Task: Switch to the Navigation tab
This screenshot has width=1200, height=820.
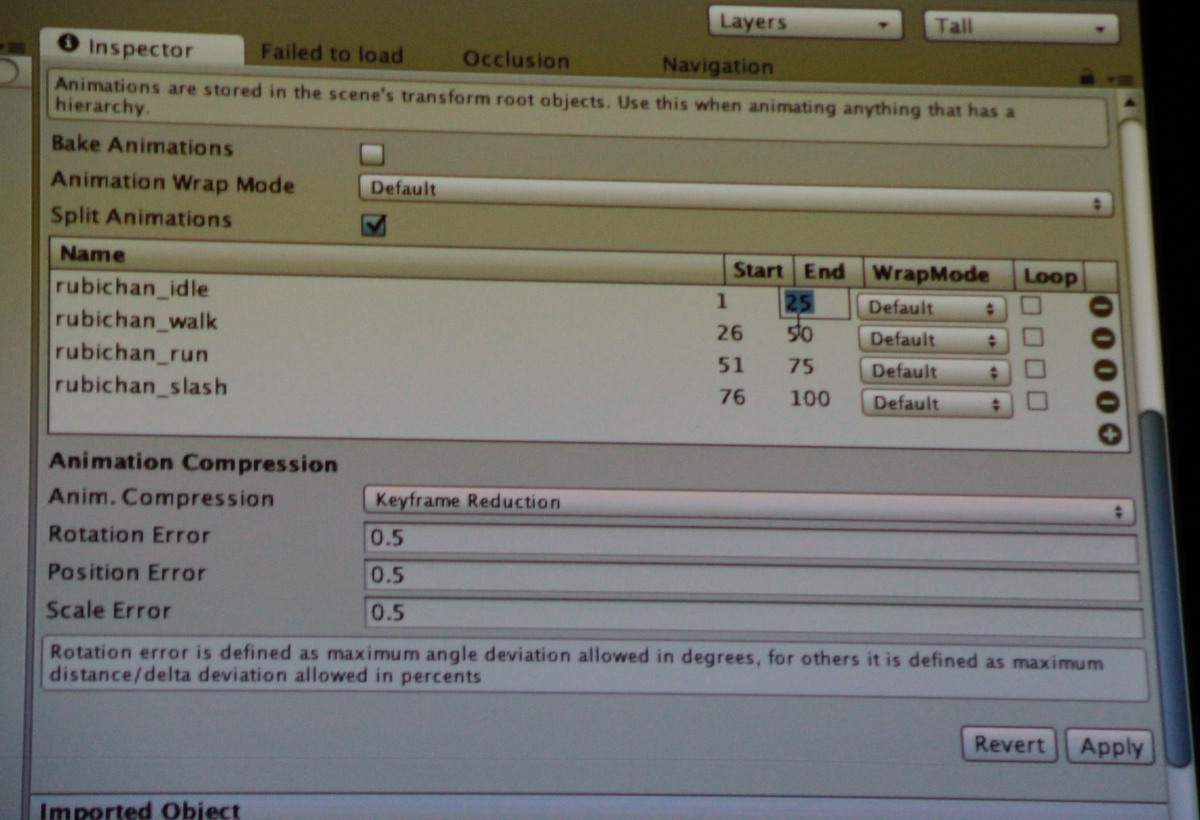Action: pyautogui.click(x=717, y=66)
